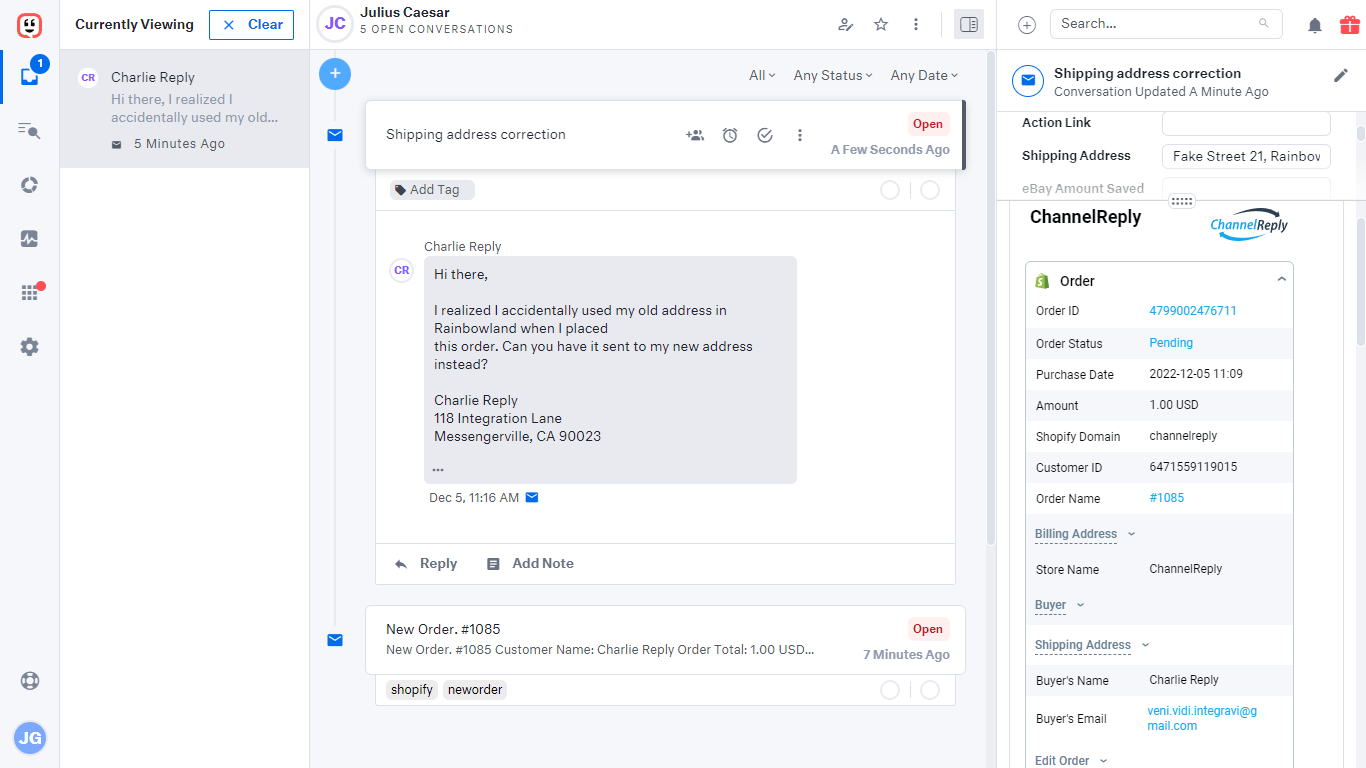Image resolution: width=1366 pixels, height=768 pixels.
Task: Click the Action Link input field
Action: [x=1246, y=123]
